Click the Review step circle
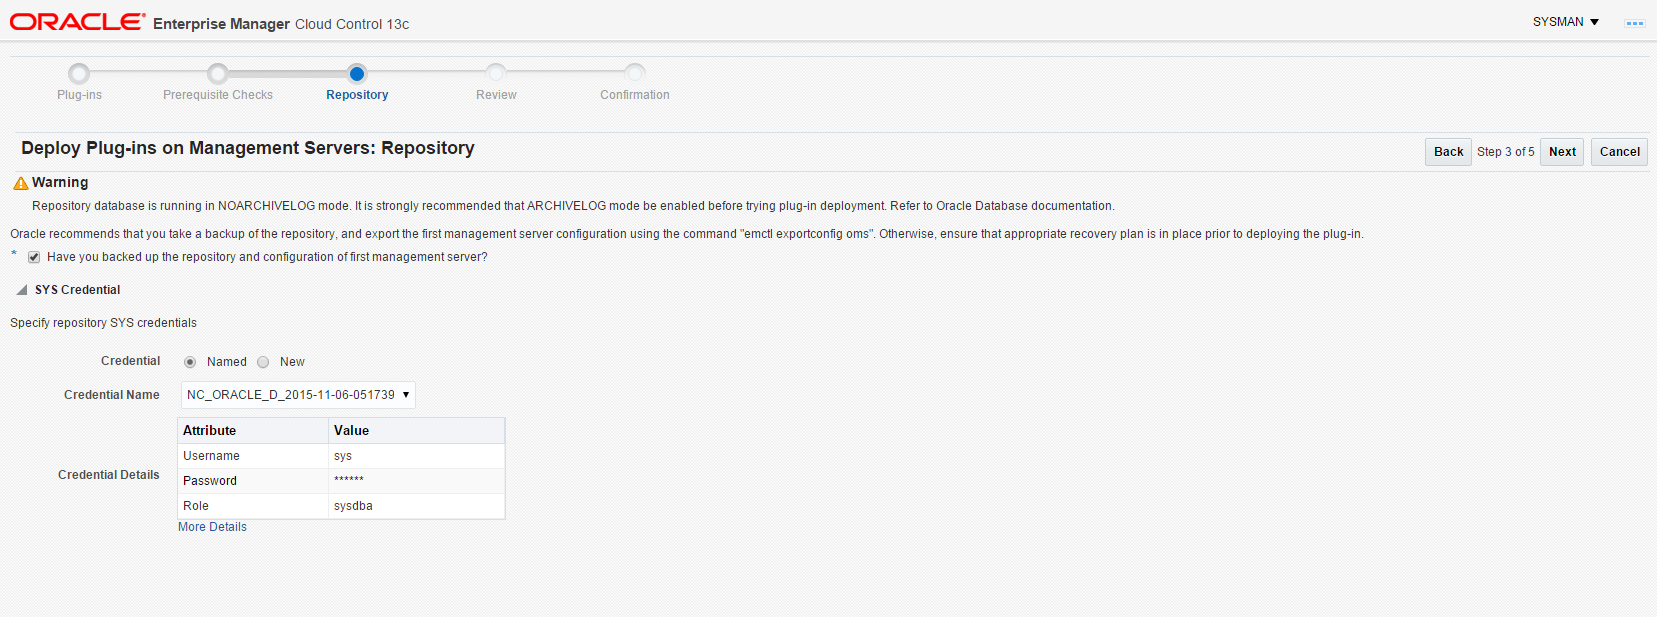Viewport: 1657px width, 617px height. pyautogui.click(x=496, y=73)
